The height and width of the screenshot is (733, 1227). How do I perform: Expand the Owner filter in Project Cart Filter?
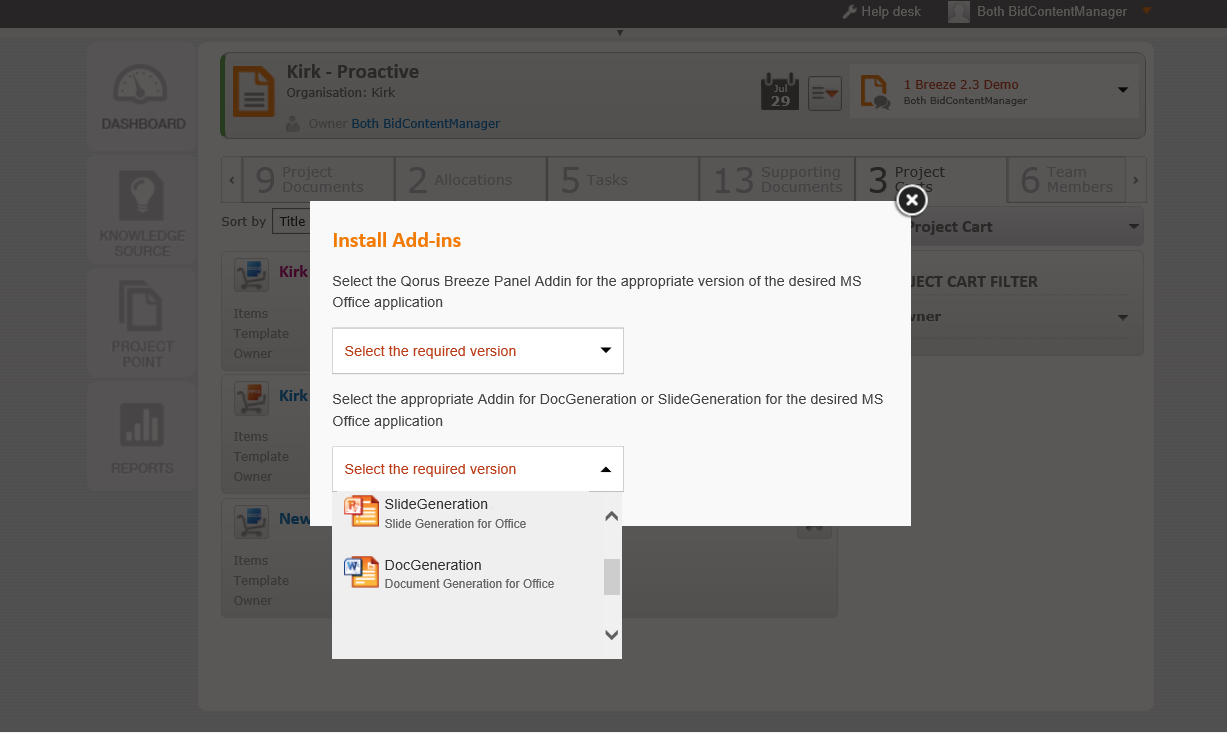(x=1123, y=317)
